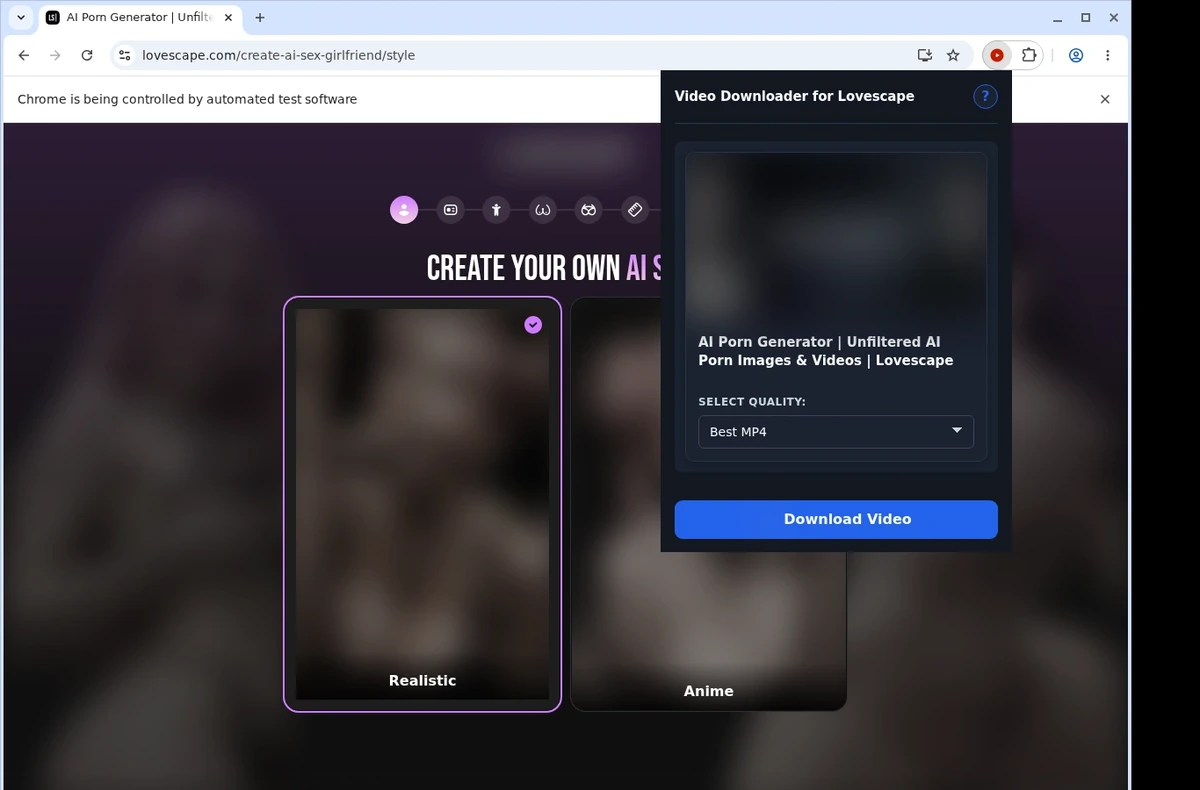Select the glasses step icon

(x=589, y=210)
